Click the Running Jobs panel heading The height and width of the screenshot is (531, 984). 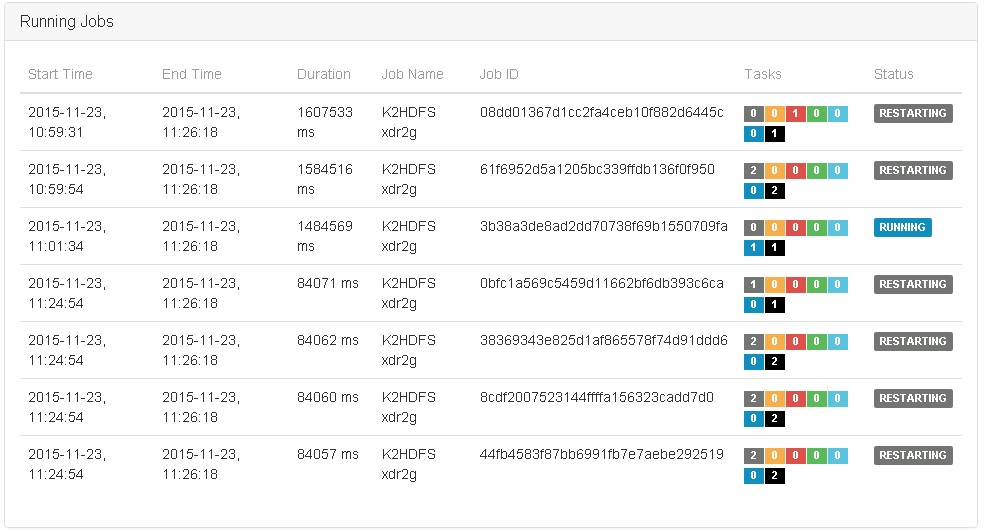67,22
